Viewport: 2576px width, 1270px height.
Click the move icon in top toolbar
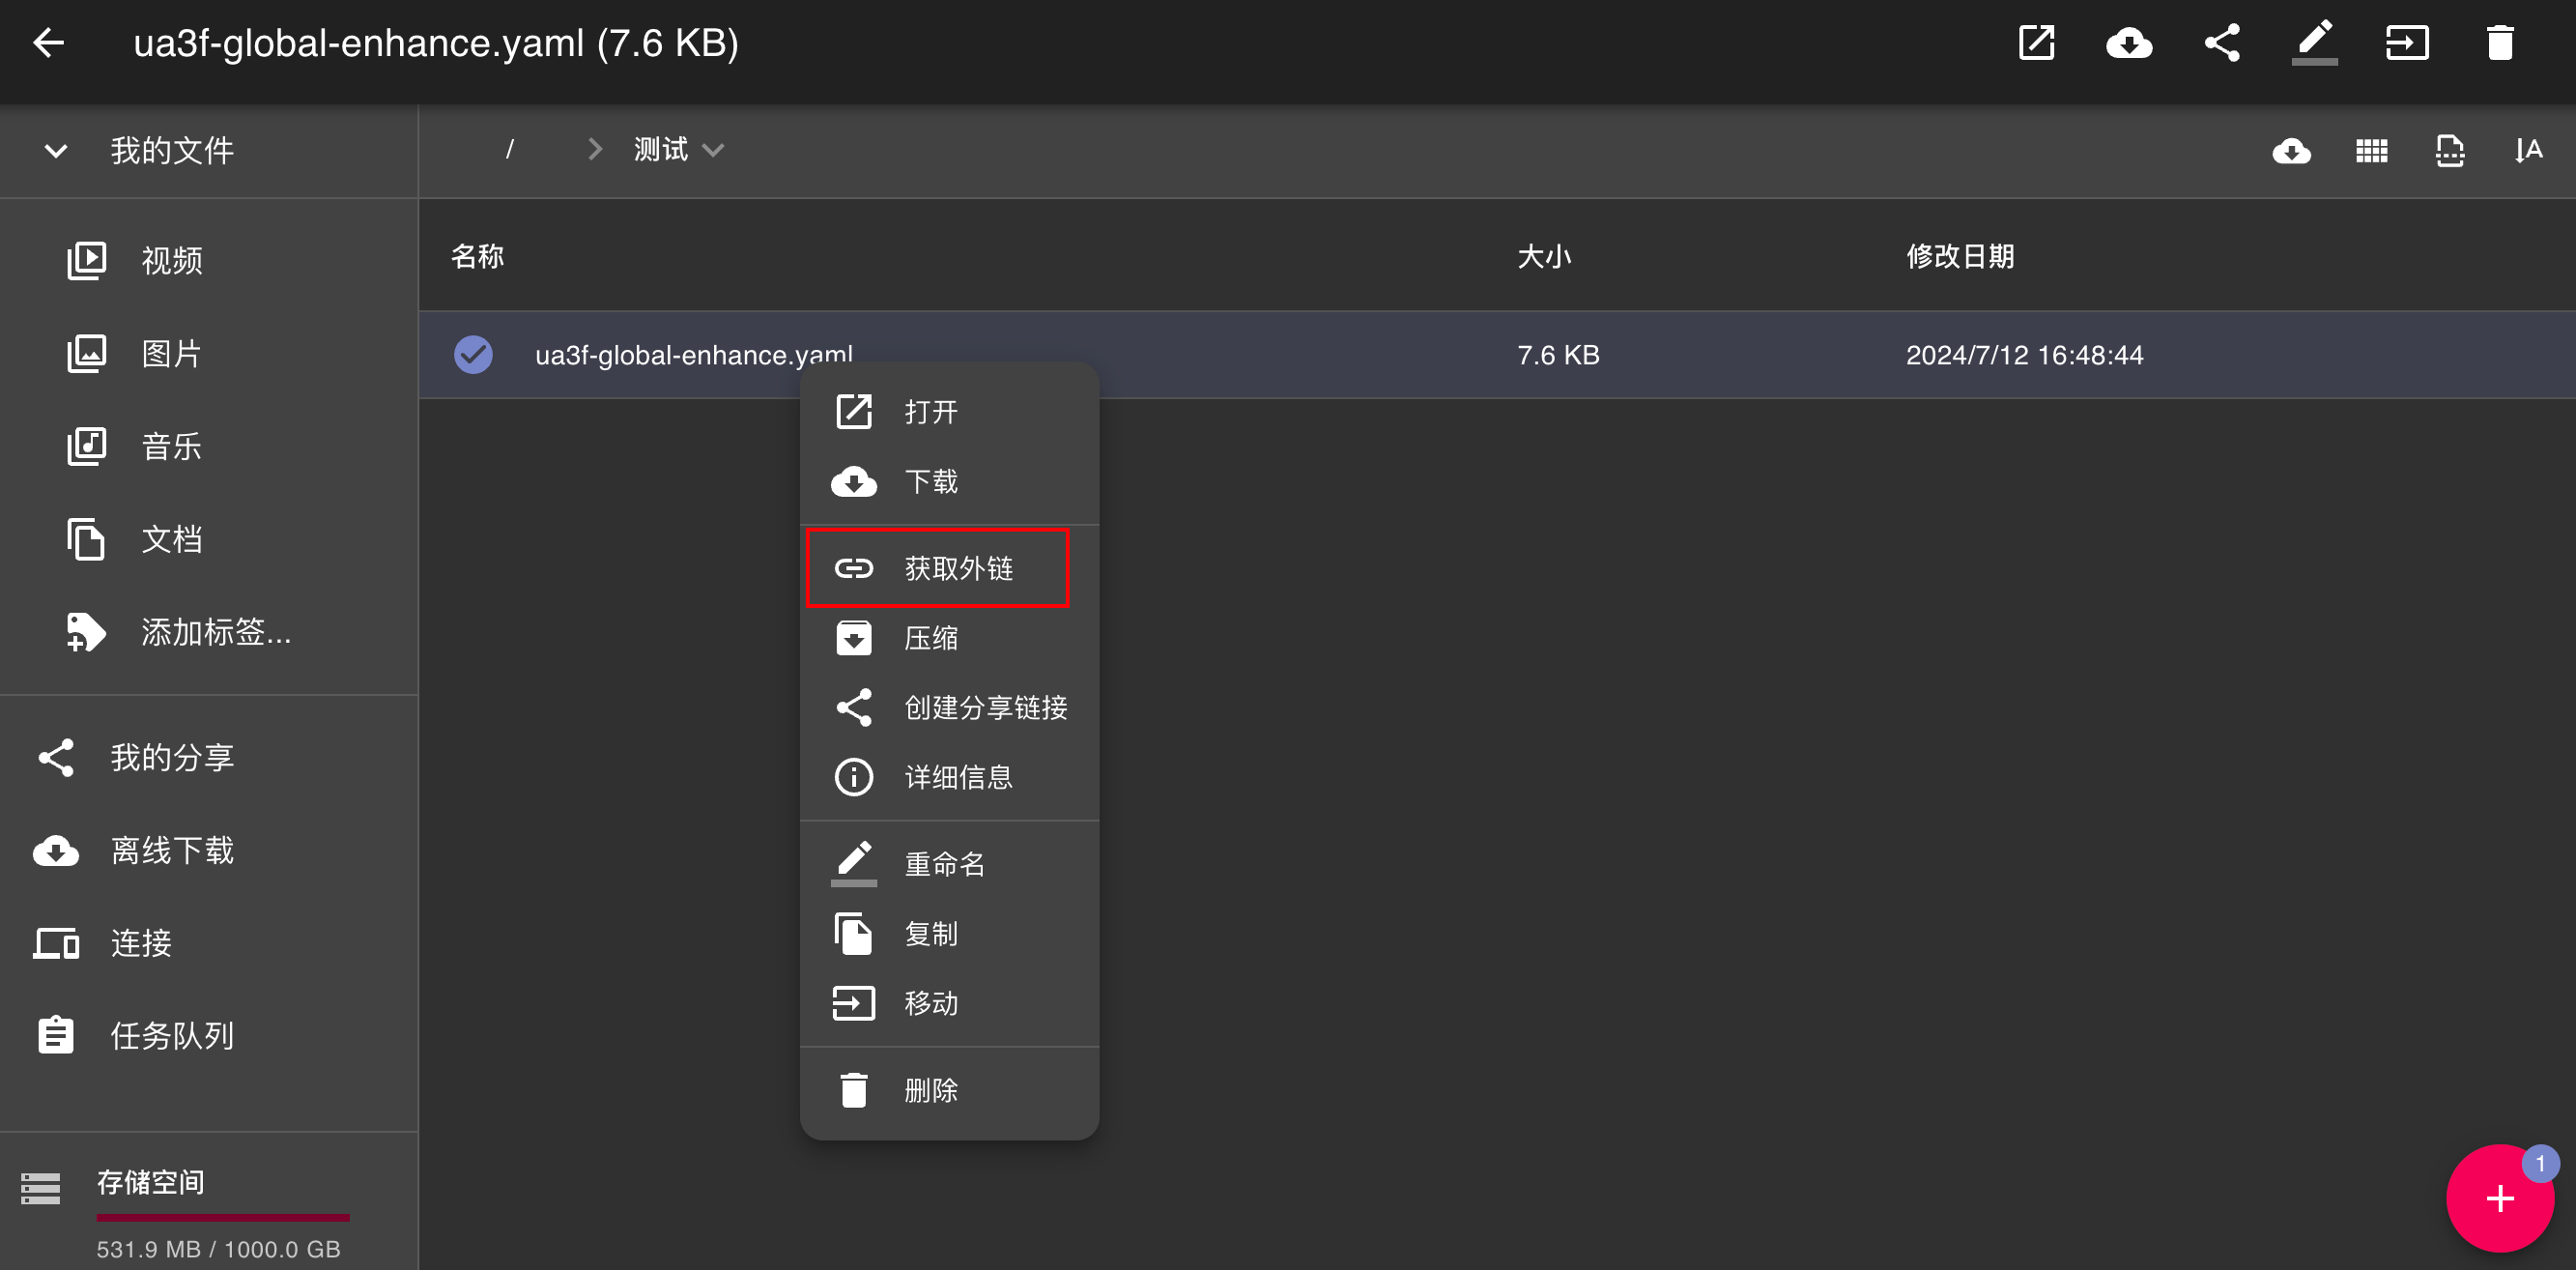2406,43
